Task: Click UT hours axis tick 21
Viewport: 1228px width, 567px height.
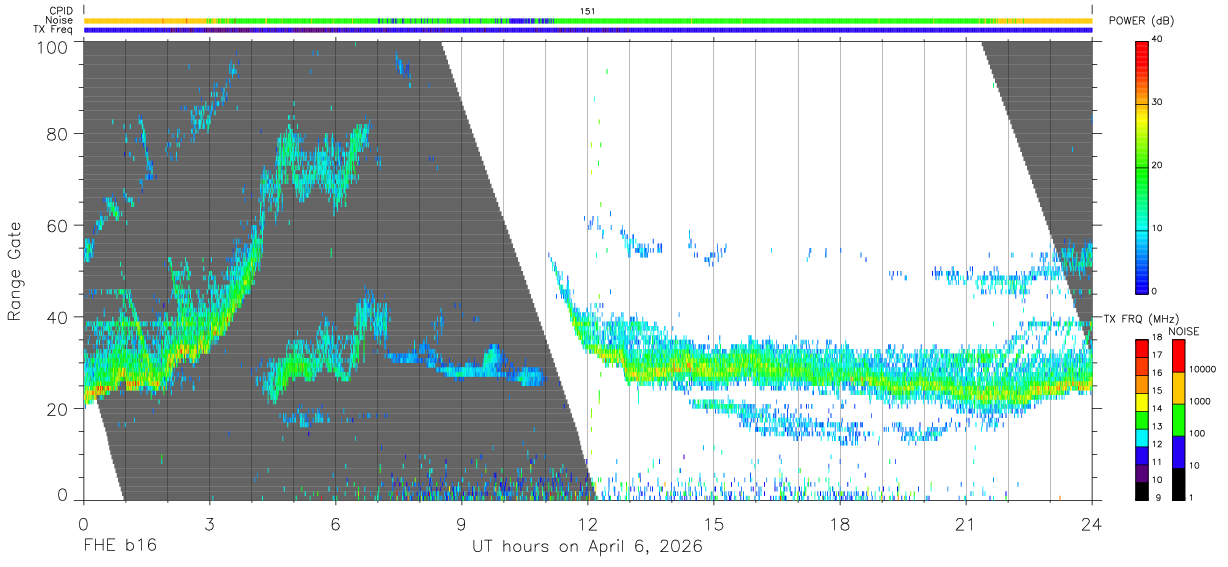Action: pyautogui.click(x=966, y=524)
